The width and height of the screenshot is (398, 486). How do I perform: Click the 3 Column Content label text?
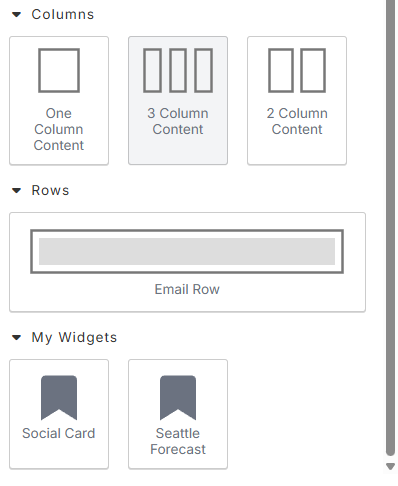click(x=178, y=121)
